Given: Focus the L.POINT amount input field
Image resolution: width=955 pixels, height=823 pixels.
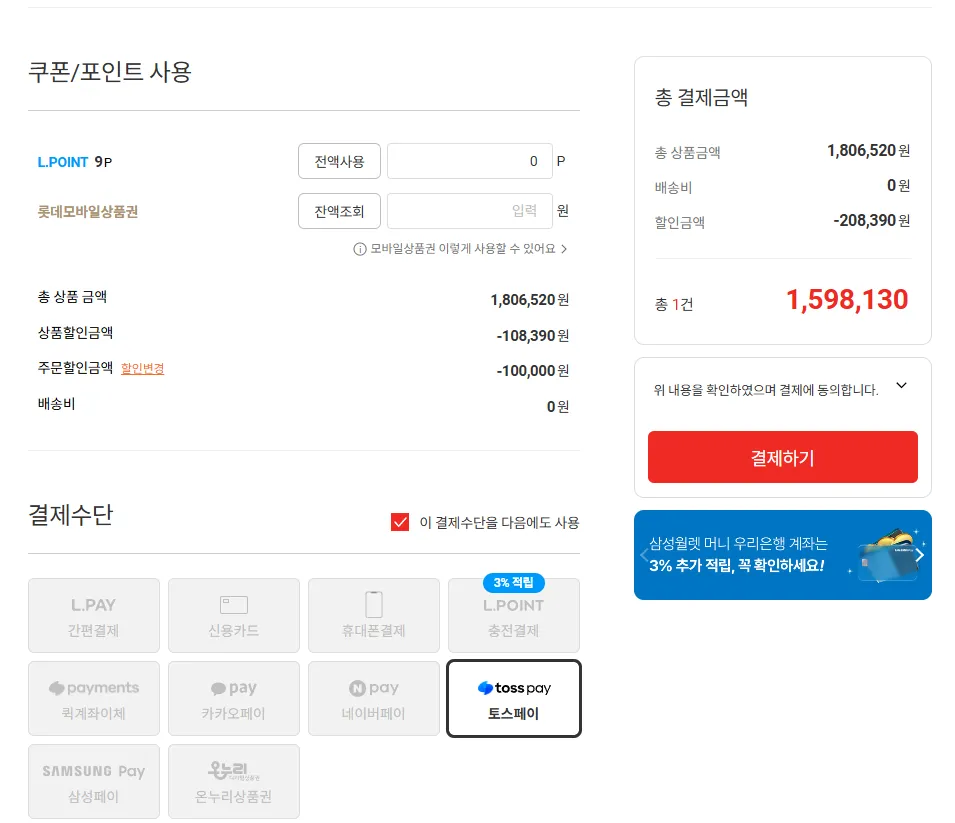Looking at the screenshot, I should [469, 161].
